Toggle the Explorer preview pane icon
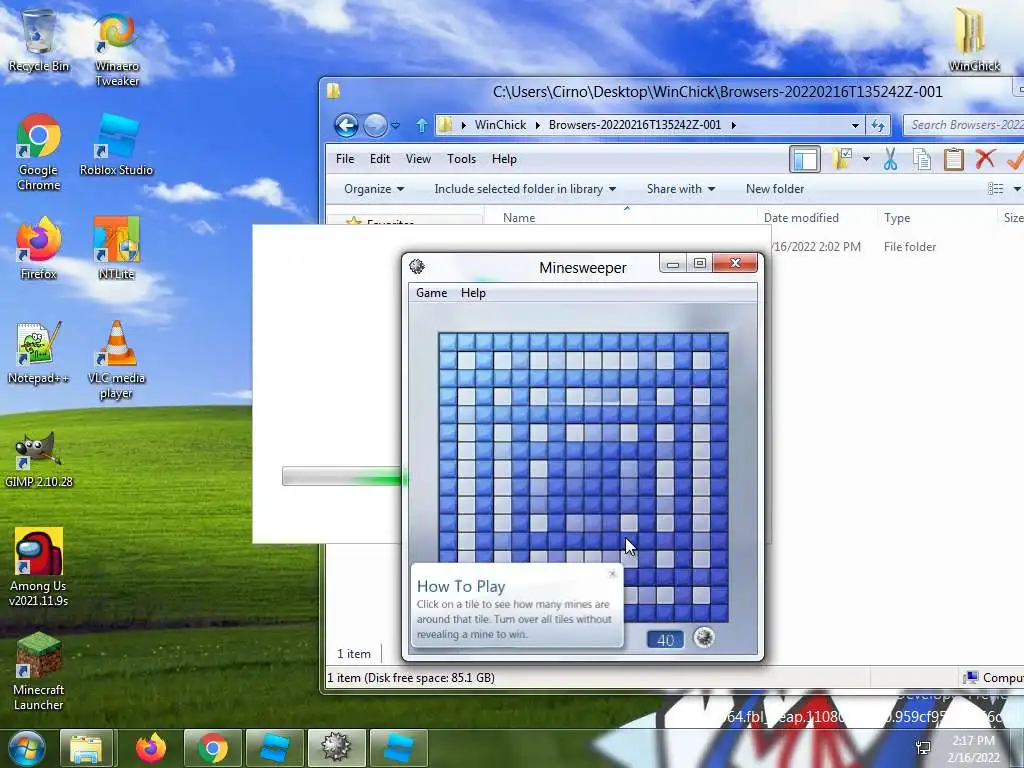1024x768 pixels. (805, 159)
